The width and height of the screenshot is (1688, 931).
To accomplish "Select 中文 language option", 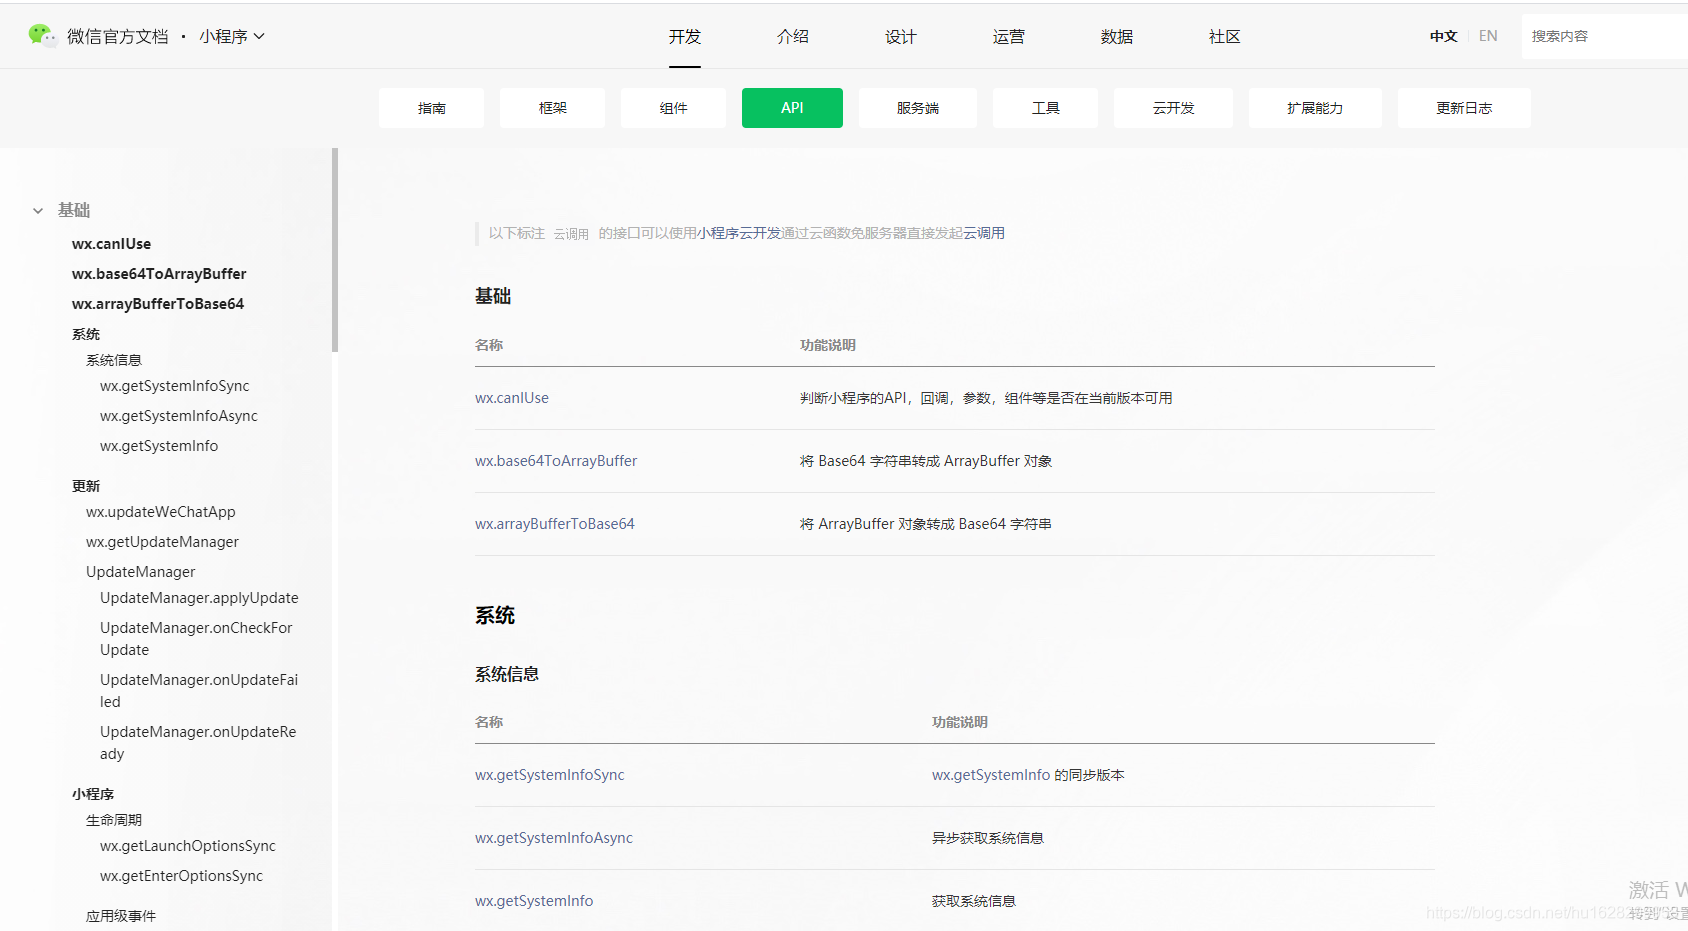I will click(x=1443, y=36).
